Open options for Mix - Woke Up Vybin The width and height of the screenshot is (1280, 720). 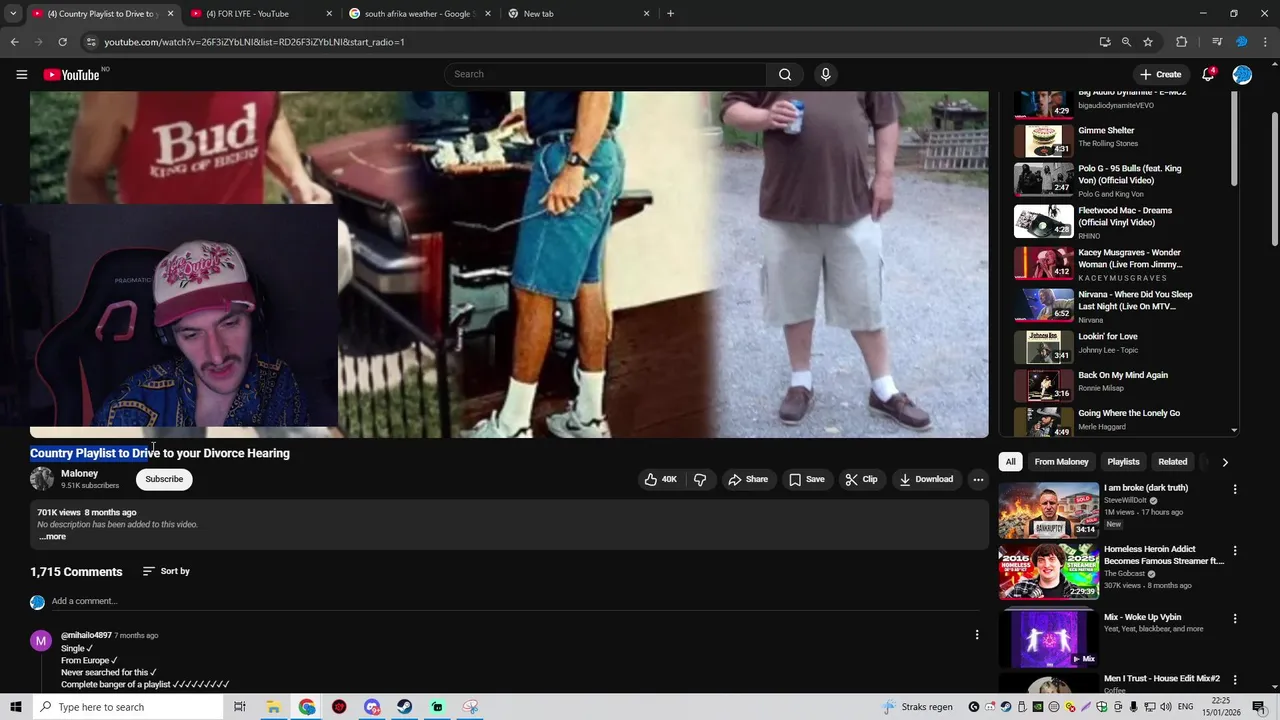pos(1235,618)
